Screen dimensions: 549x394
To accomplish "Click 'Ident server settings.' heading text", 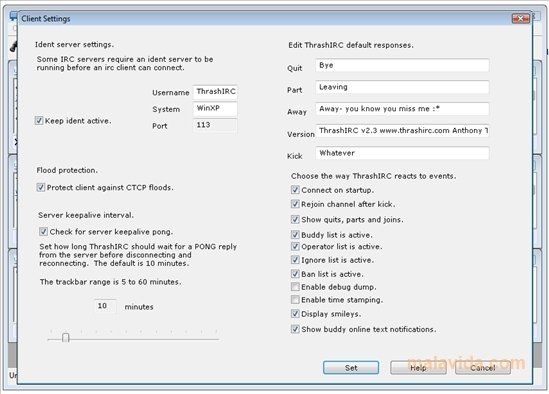I will click(x=74, y=44).
